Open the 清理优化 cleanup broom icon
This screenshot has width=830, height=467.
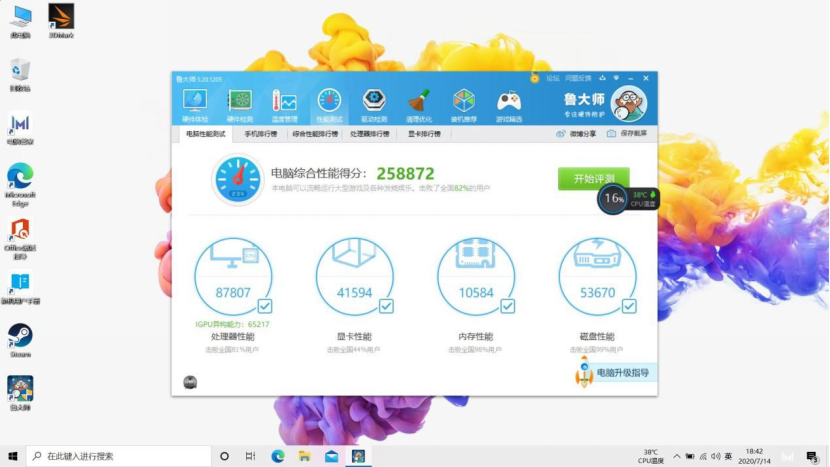coord(419,102)
